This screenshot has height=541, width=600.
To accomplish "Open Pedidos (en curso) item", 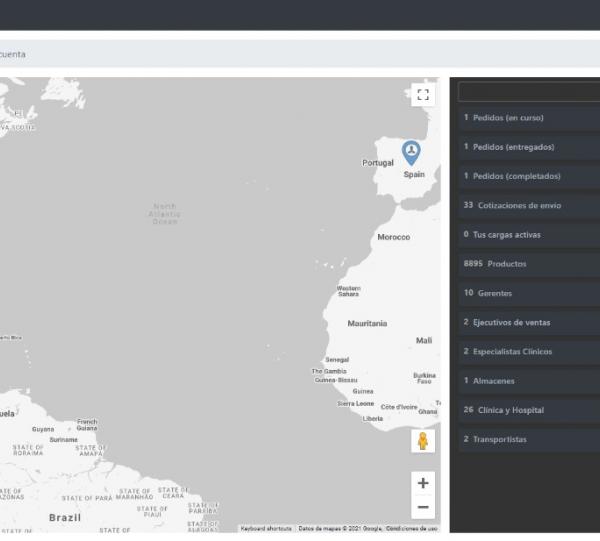I will [529, 118].
